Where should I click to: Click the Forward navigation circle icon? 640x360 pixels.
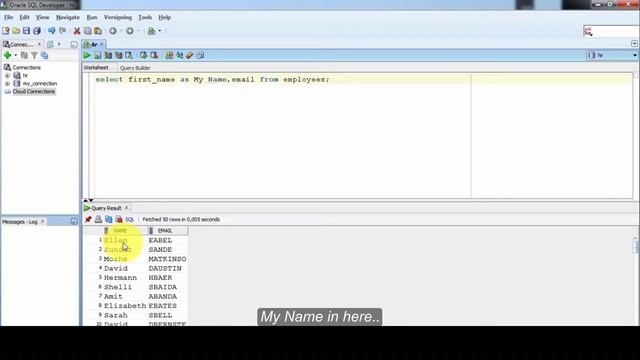130,31
